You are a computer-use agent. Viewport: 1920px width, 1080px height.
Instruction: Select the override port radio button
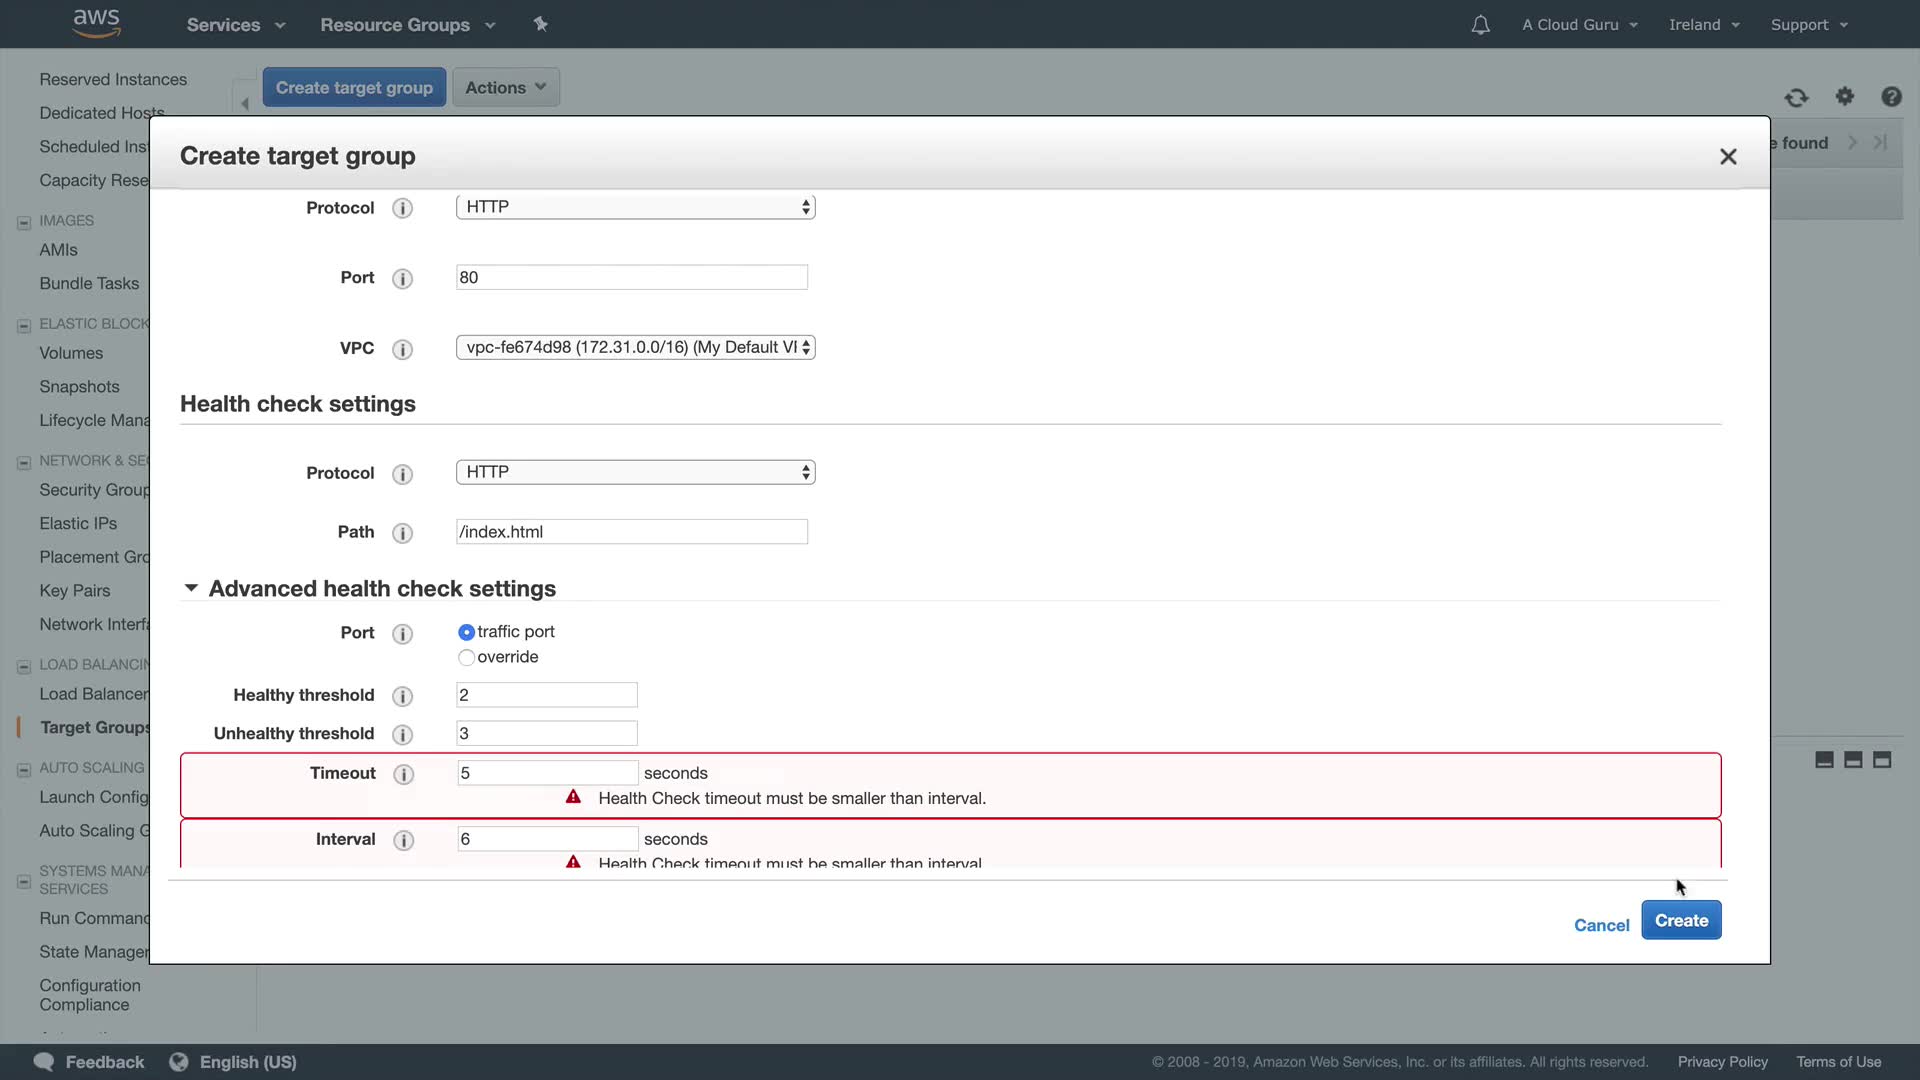466,657
